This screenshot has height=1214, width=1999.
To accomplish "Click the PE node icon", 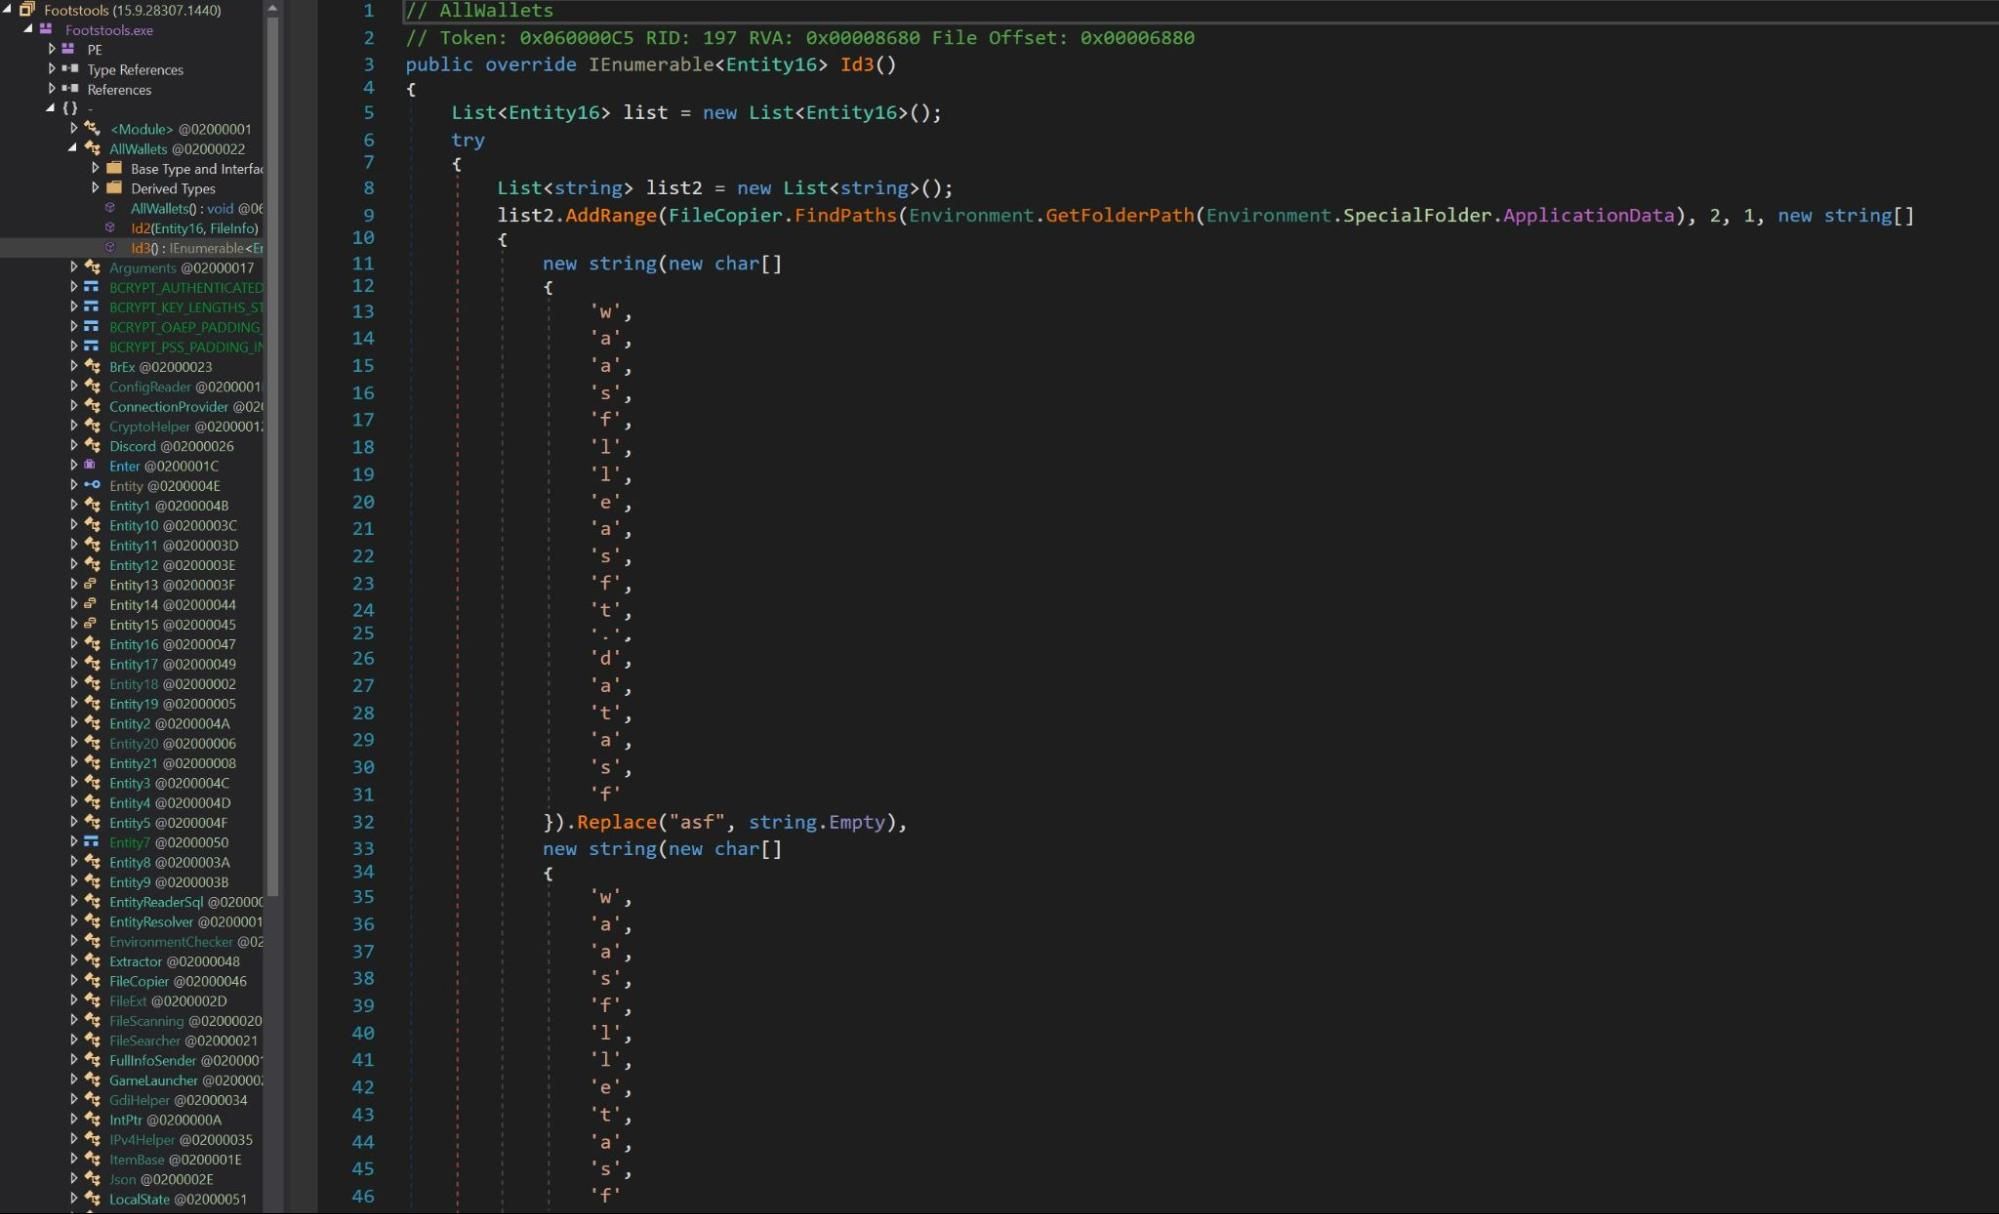I will click(x=69, y=49).
